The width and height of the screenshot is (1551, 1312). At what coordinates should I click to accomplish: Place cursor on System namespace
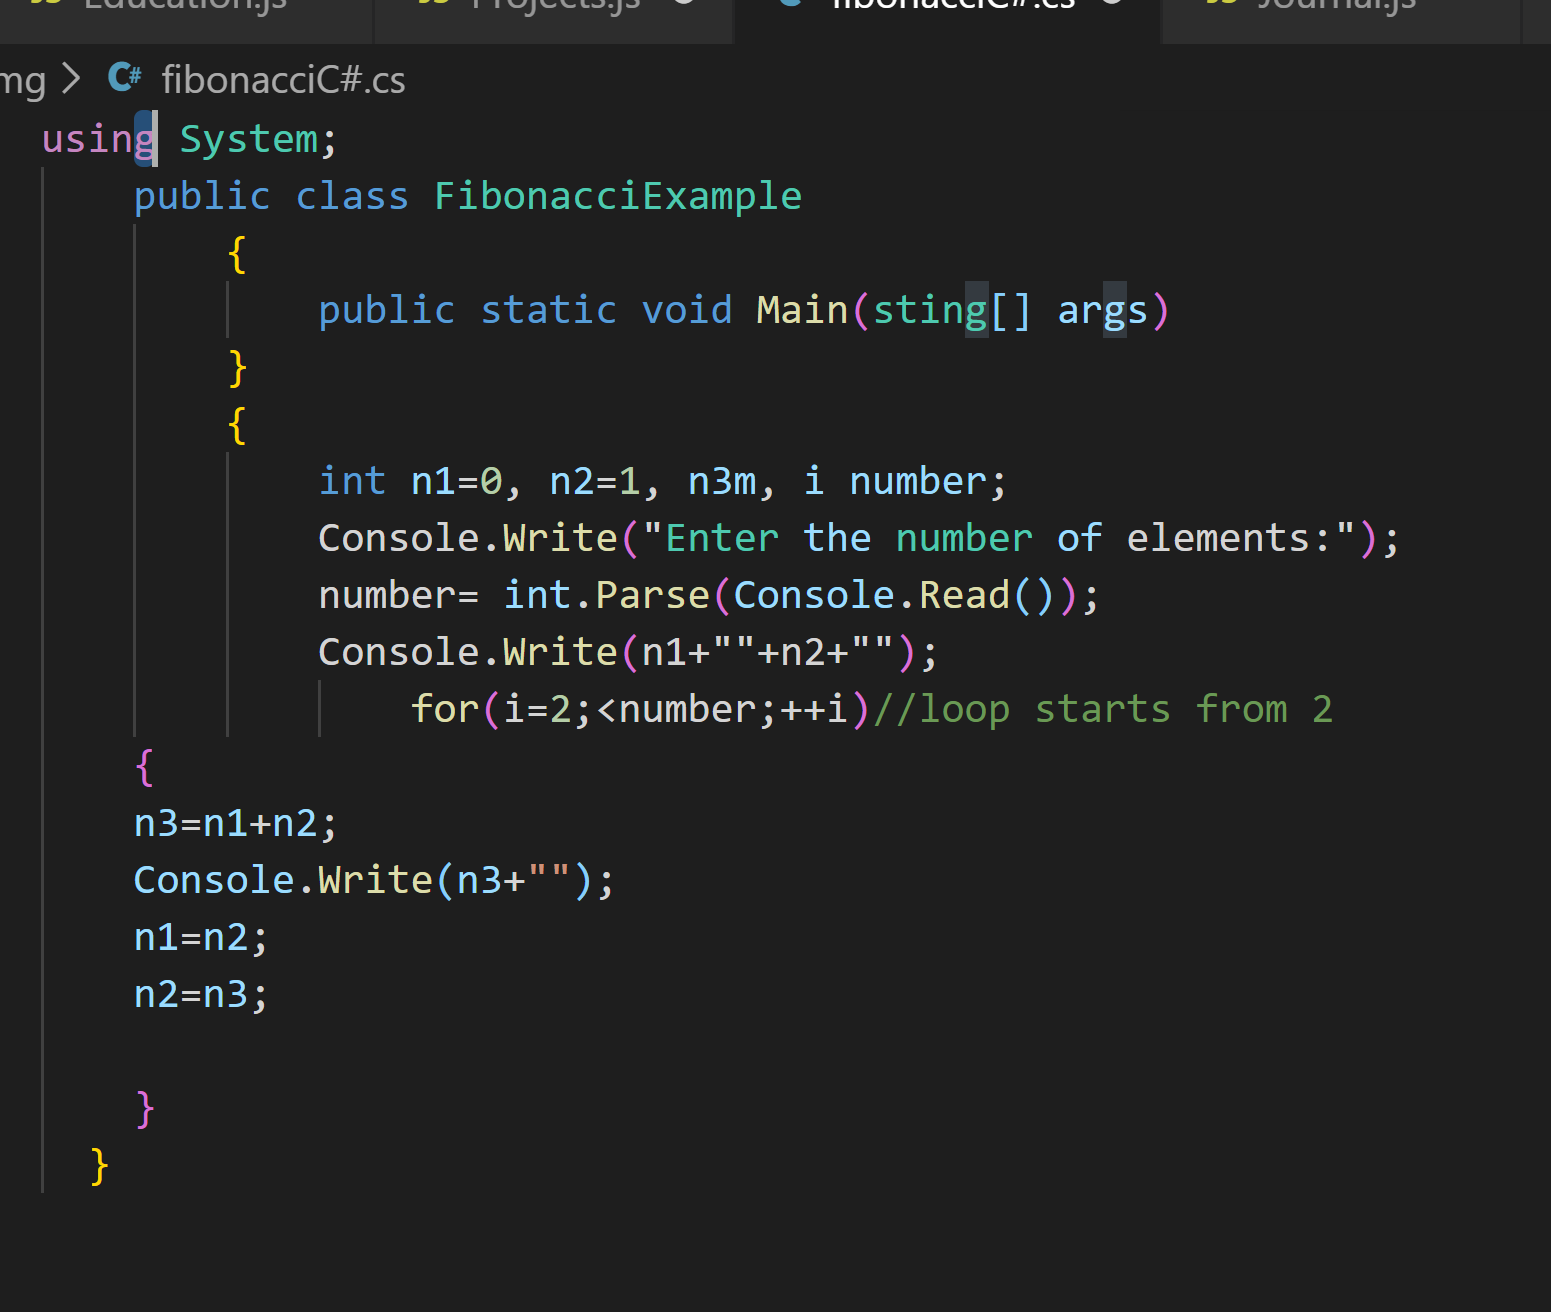(249, 139)
